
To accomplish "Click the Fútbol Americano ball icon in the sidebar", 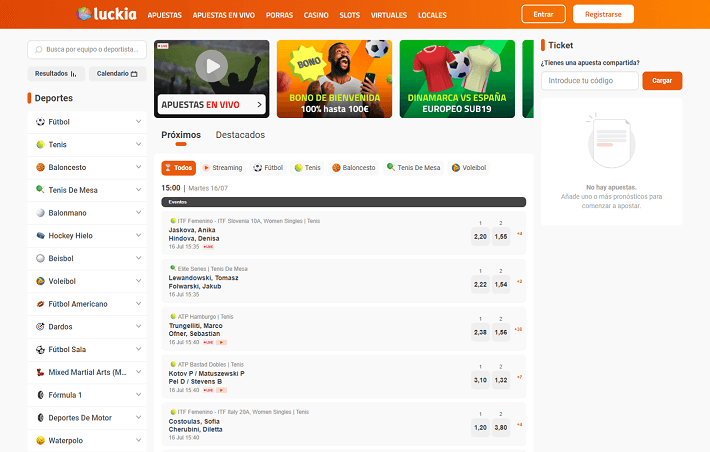I will pyautogui.click(x=40, y=304).
